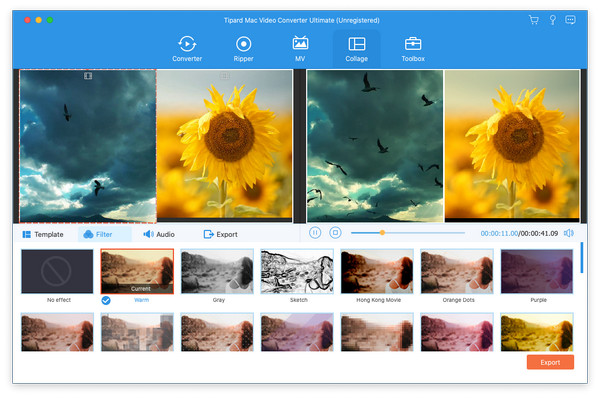Select the clouds clip in the collage editor

pos(88,145)
